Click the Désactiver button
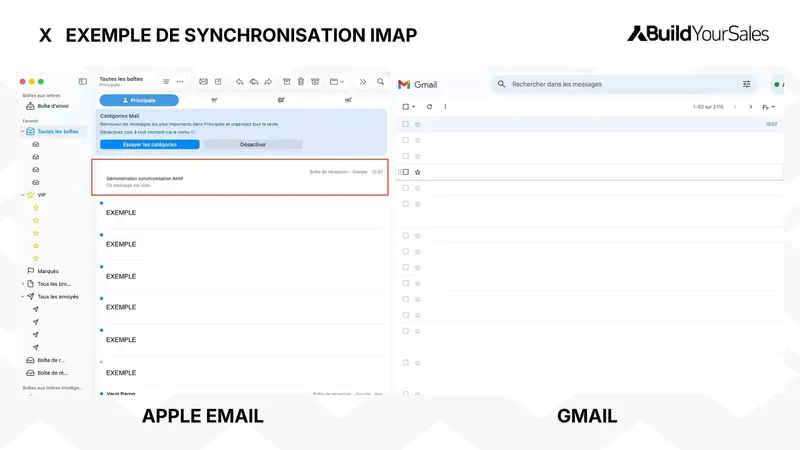The image size is (800, 450). click(x=253, y=144)
